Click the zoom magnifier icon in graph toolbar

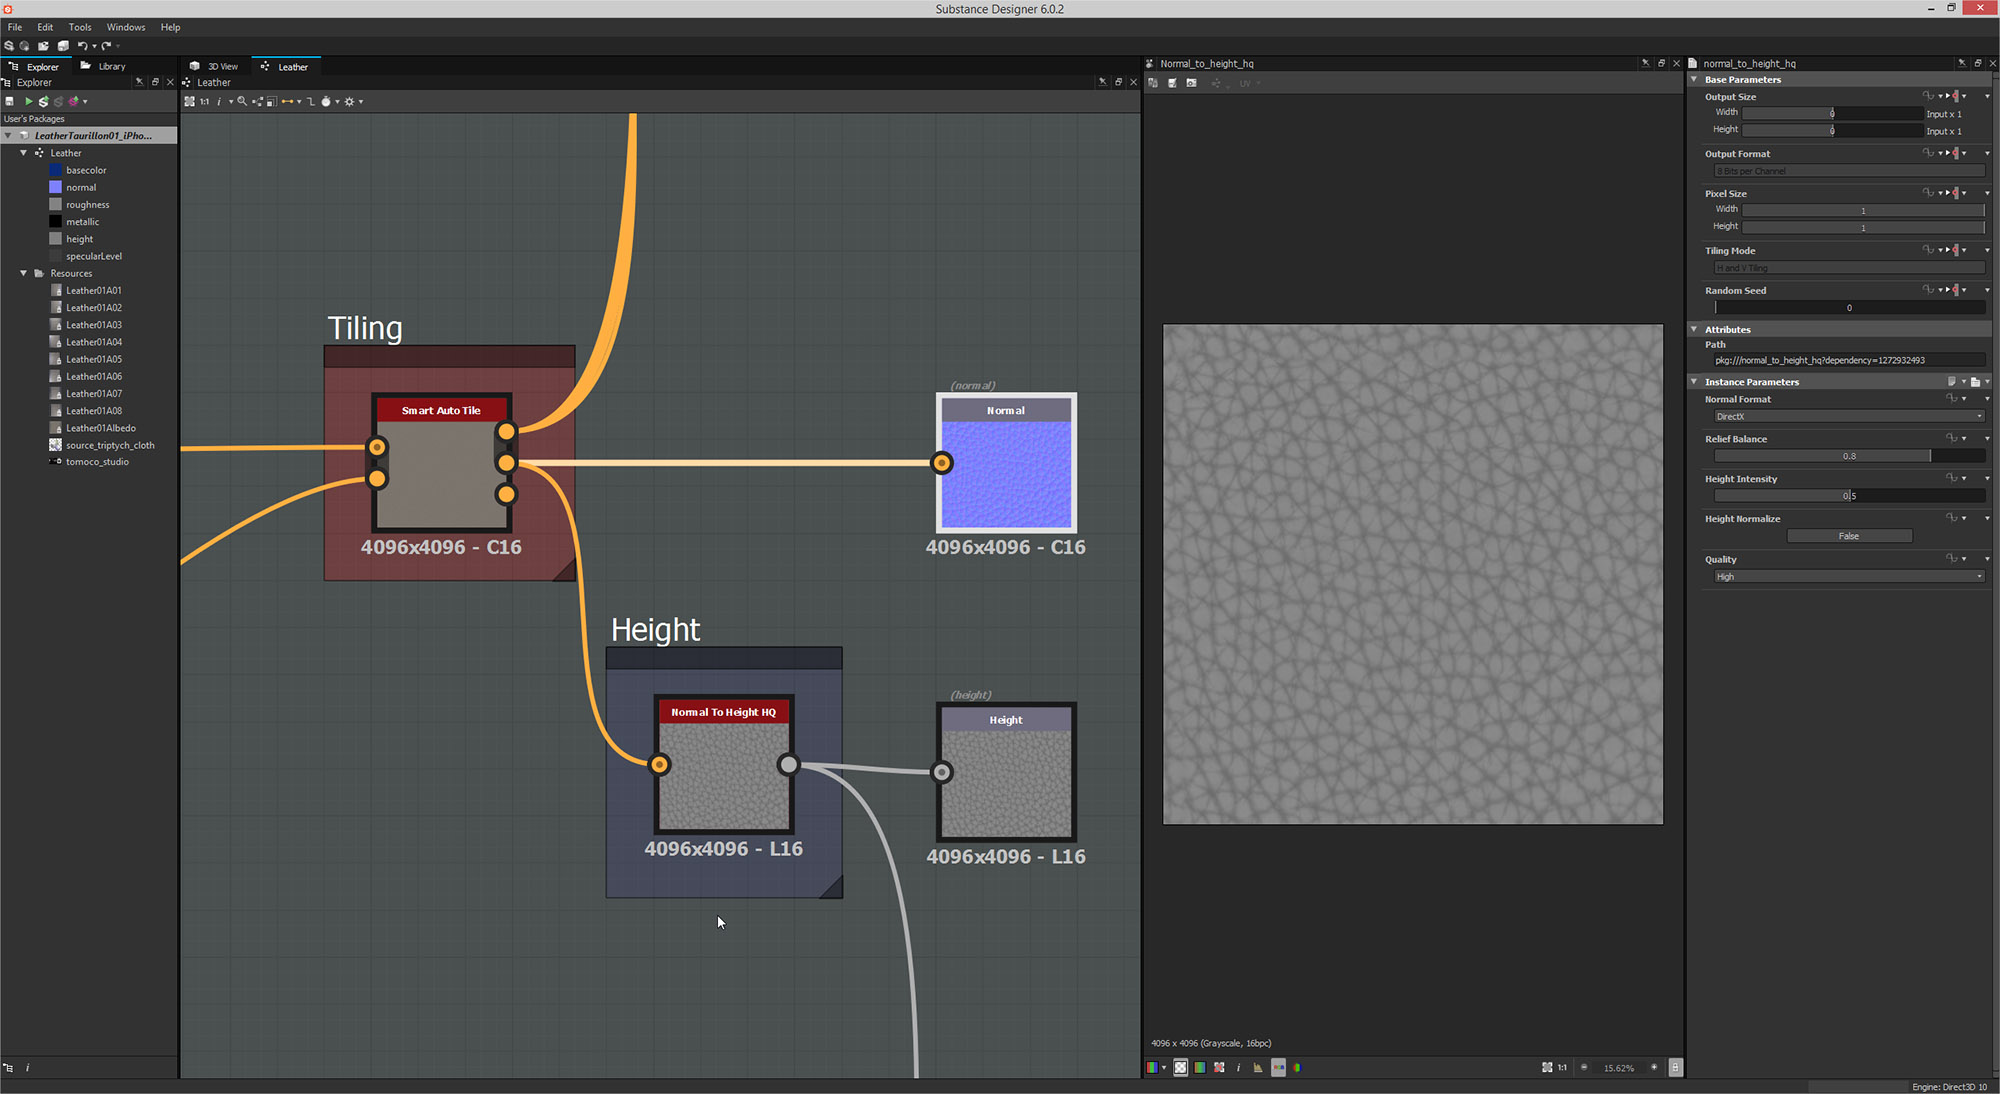(242, 101)
